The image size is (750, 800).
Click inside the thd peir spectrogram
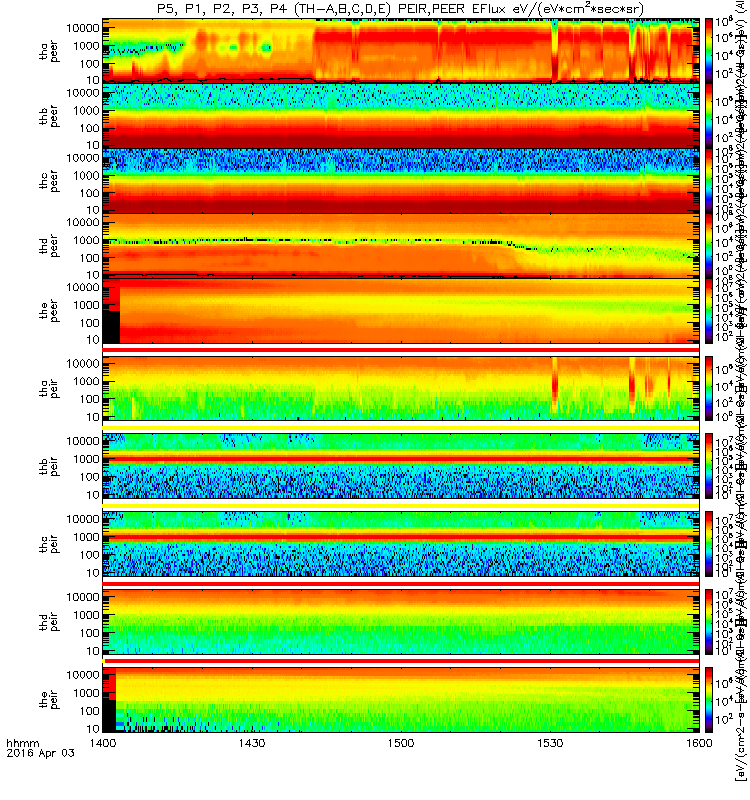pos(401,622)
